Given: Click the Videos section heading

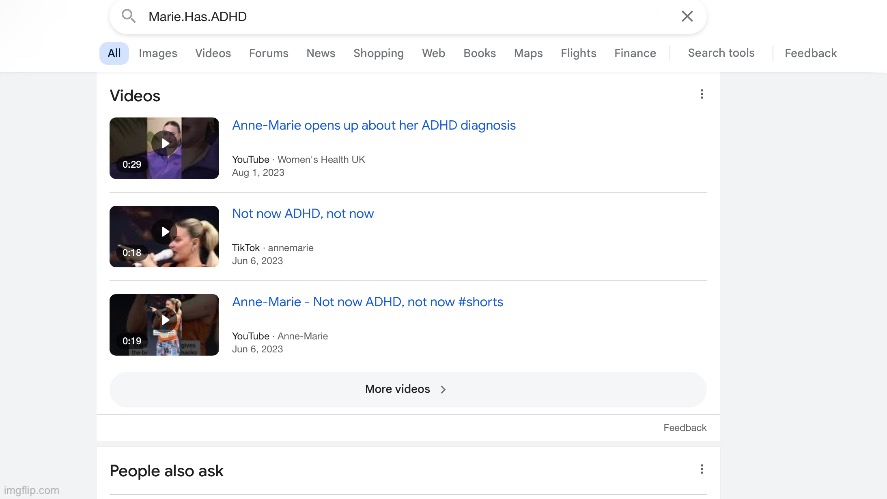Looking at the screenshot, I should pos(135,96).
